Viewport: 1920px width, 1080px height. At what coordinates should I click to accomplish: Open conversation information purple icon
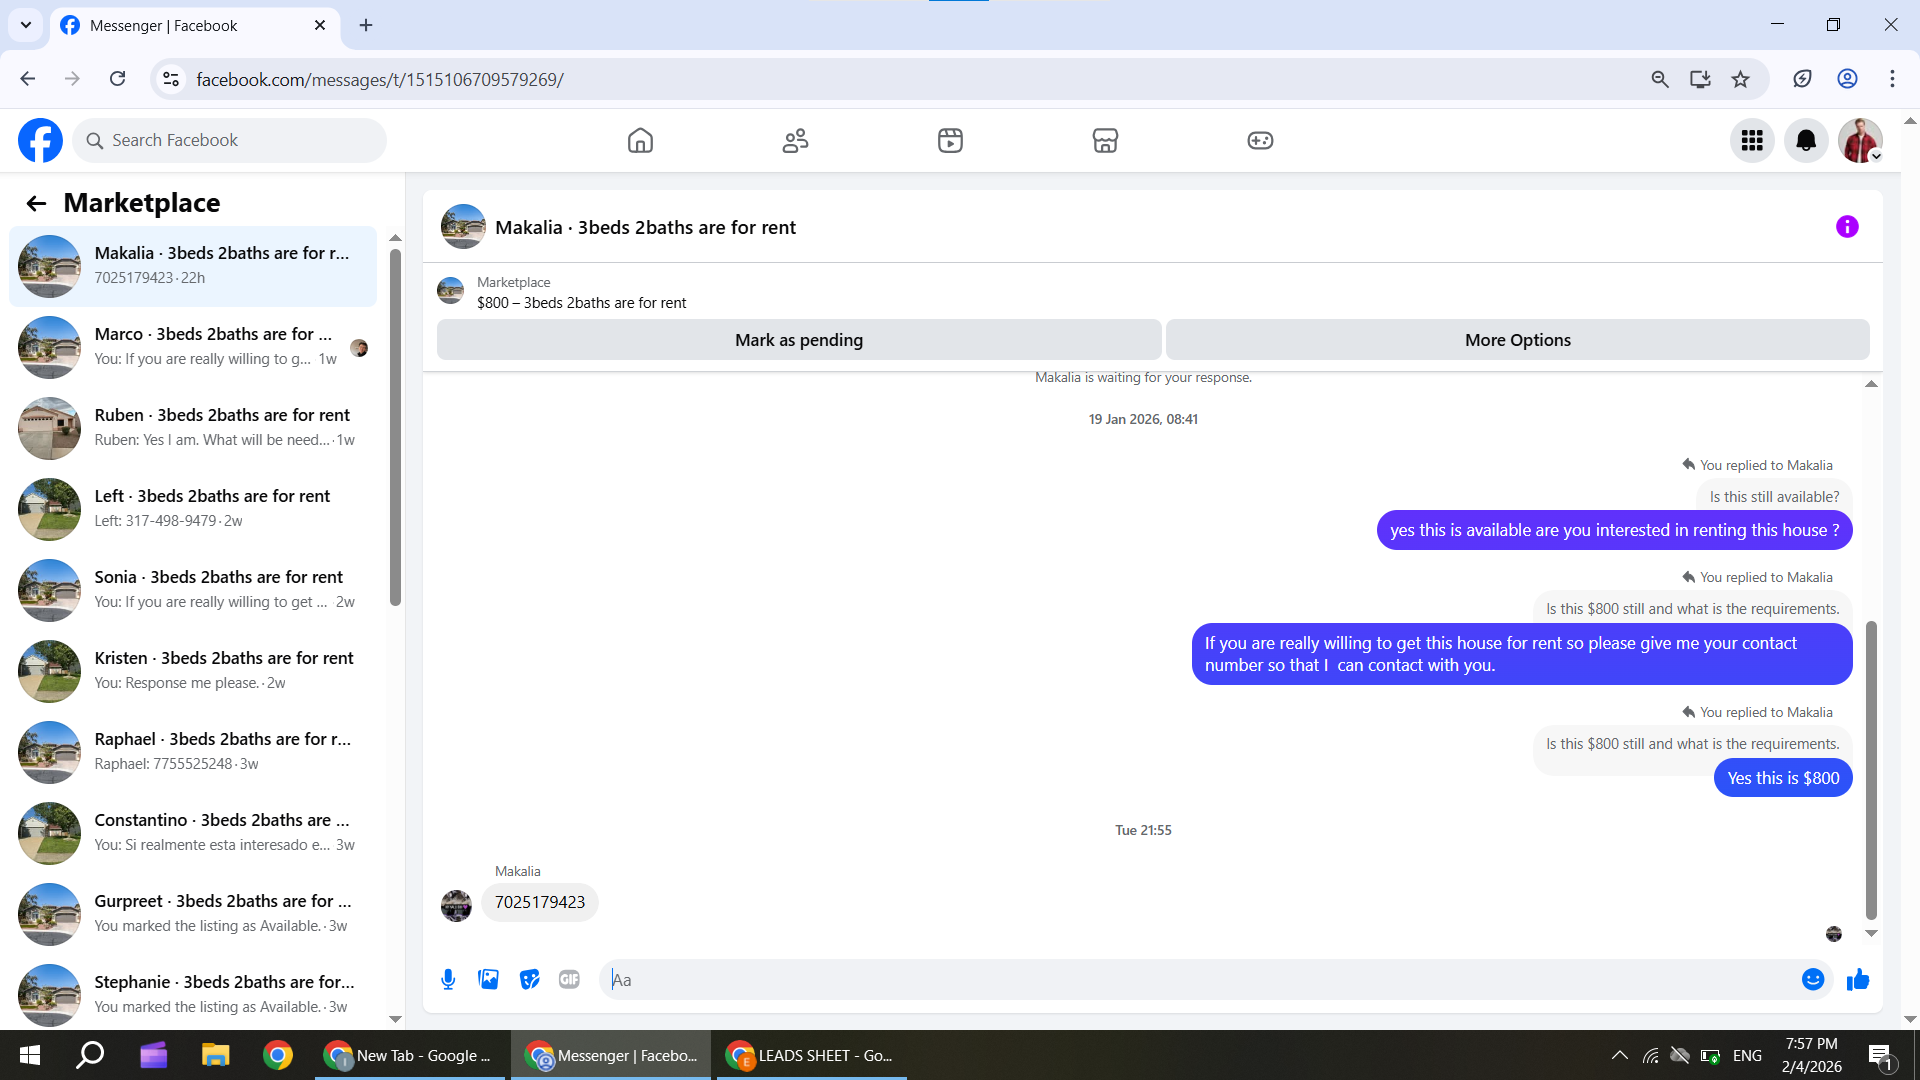(1846, 227)
